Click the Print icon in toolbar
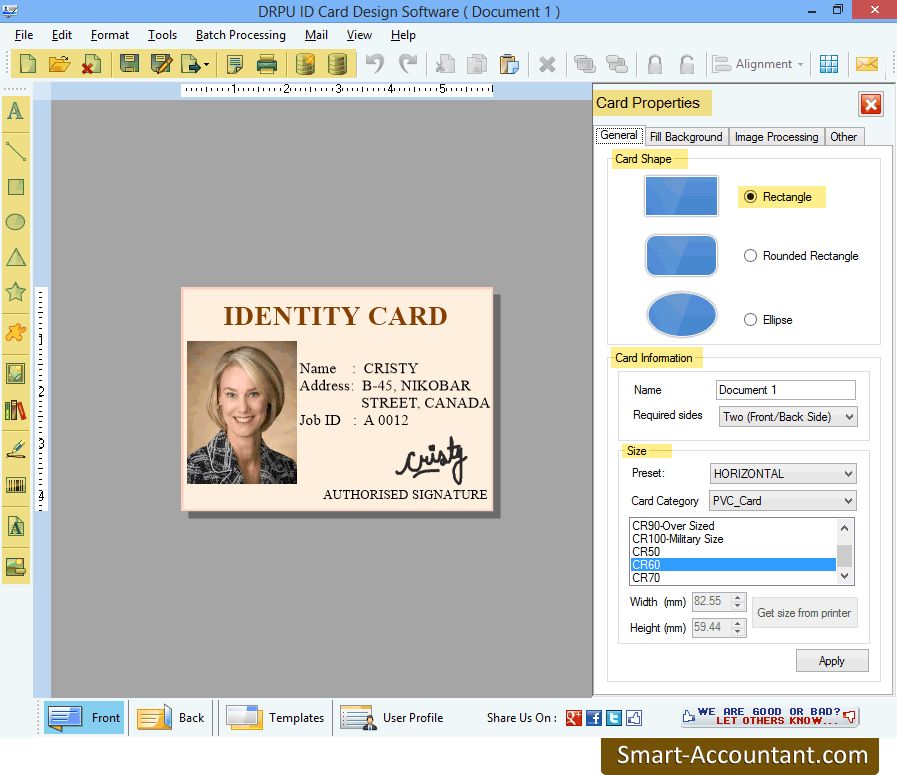The height and width of the screenshot is (775, 897). pyautogui.click(x=267, y=64)
